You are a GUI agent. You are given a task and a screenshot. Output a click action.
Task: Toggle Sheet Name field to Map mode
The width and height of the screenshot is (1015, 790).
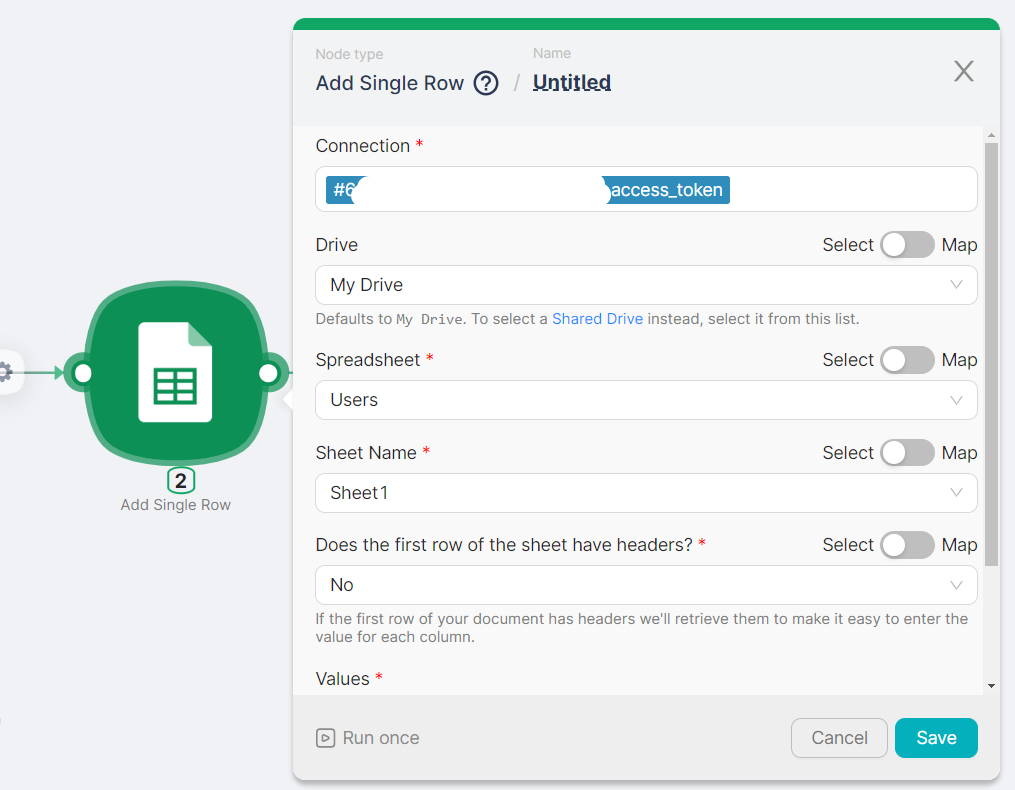pyautogui.click(x=907, y=453)
